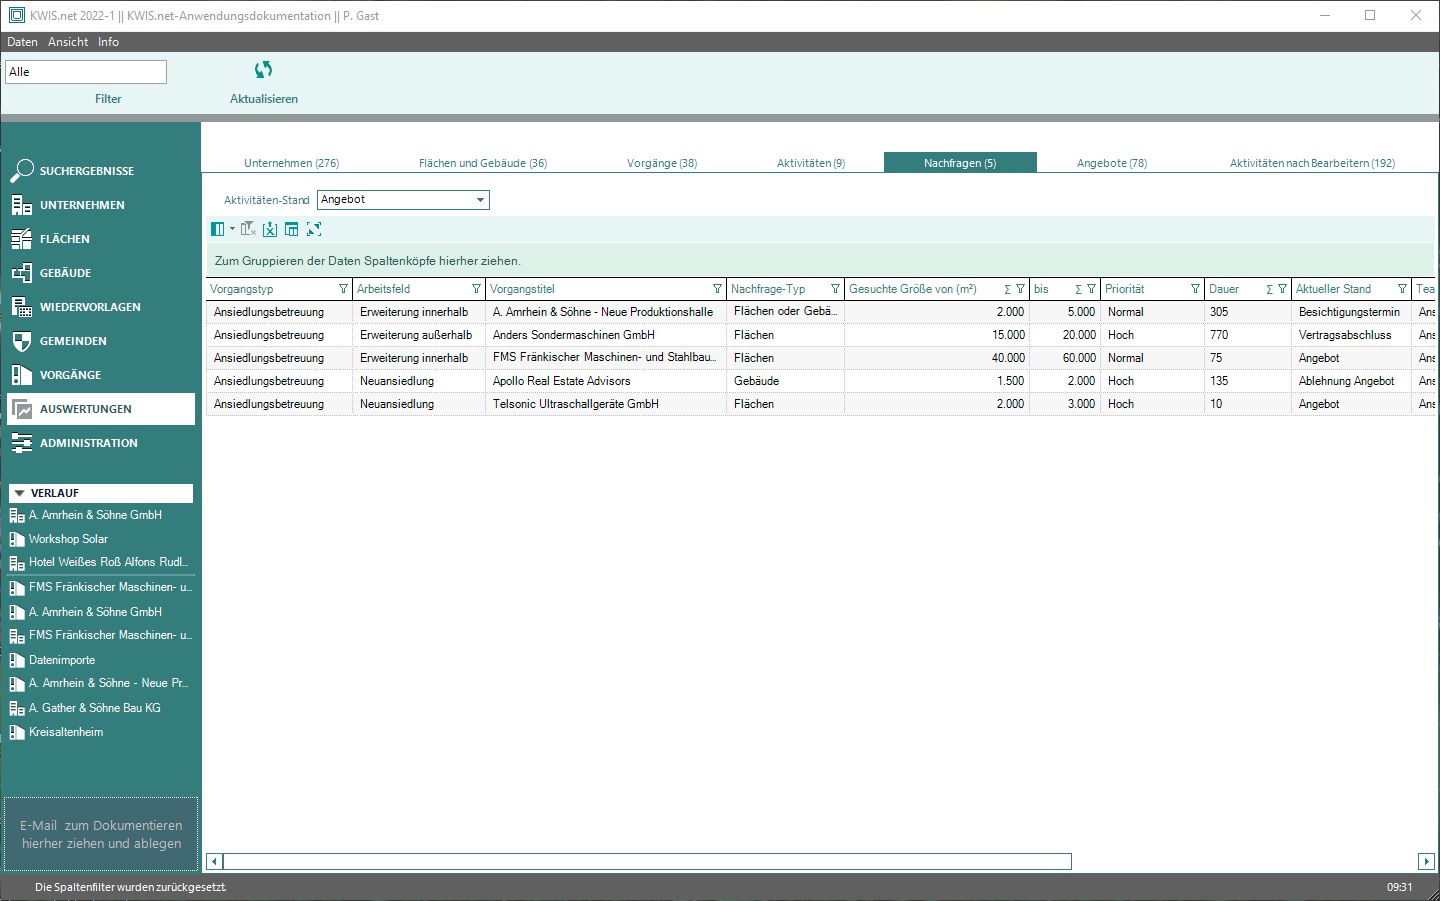The width and height of the screenshot is (1440, 901).
Task: Open the Wiedervorlagen sidebar section
Action: click(100, 307)
